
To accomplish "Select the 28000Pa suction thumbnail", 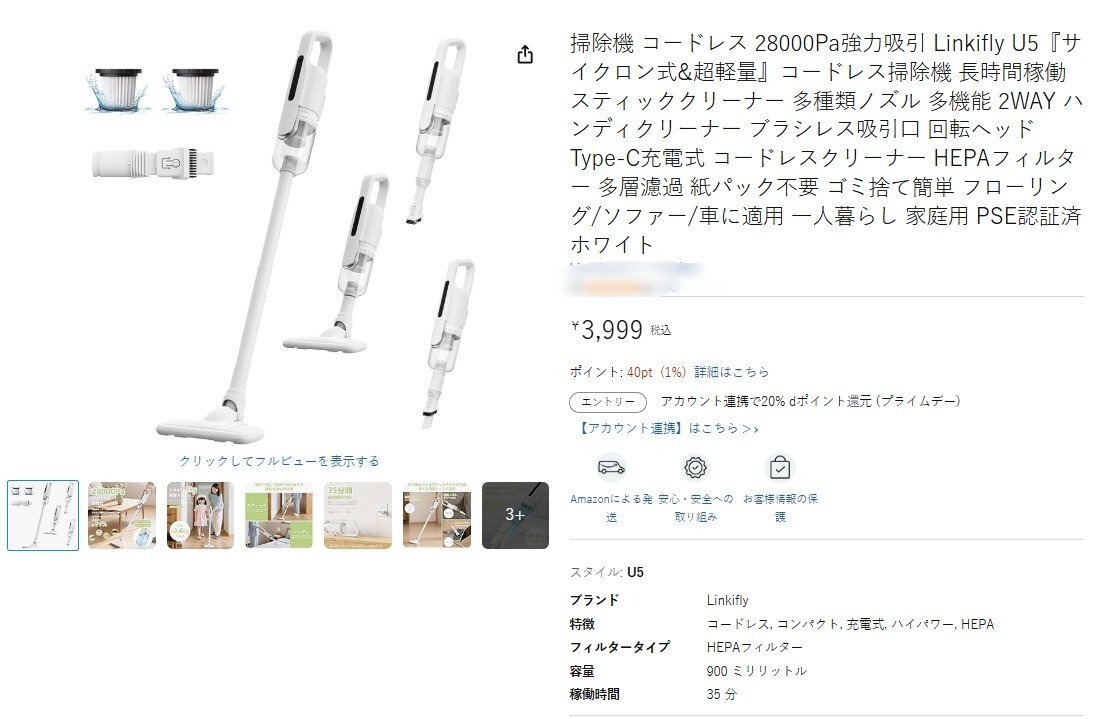I will click(122, 515).
